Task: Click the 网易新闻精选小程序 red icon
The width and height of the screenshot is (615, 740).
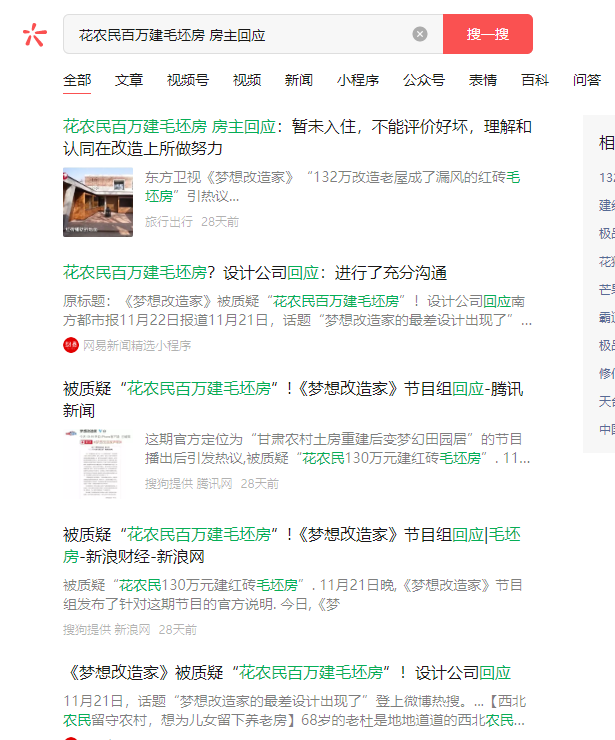Action: tap(71, 345)
